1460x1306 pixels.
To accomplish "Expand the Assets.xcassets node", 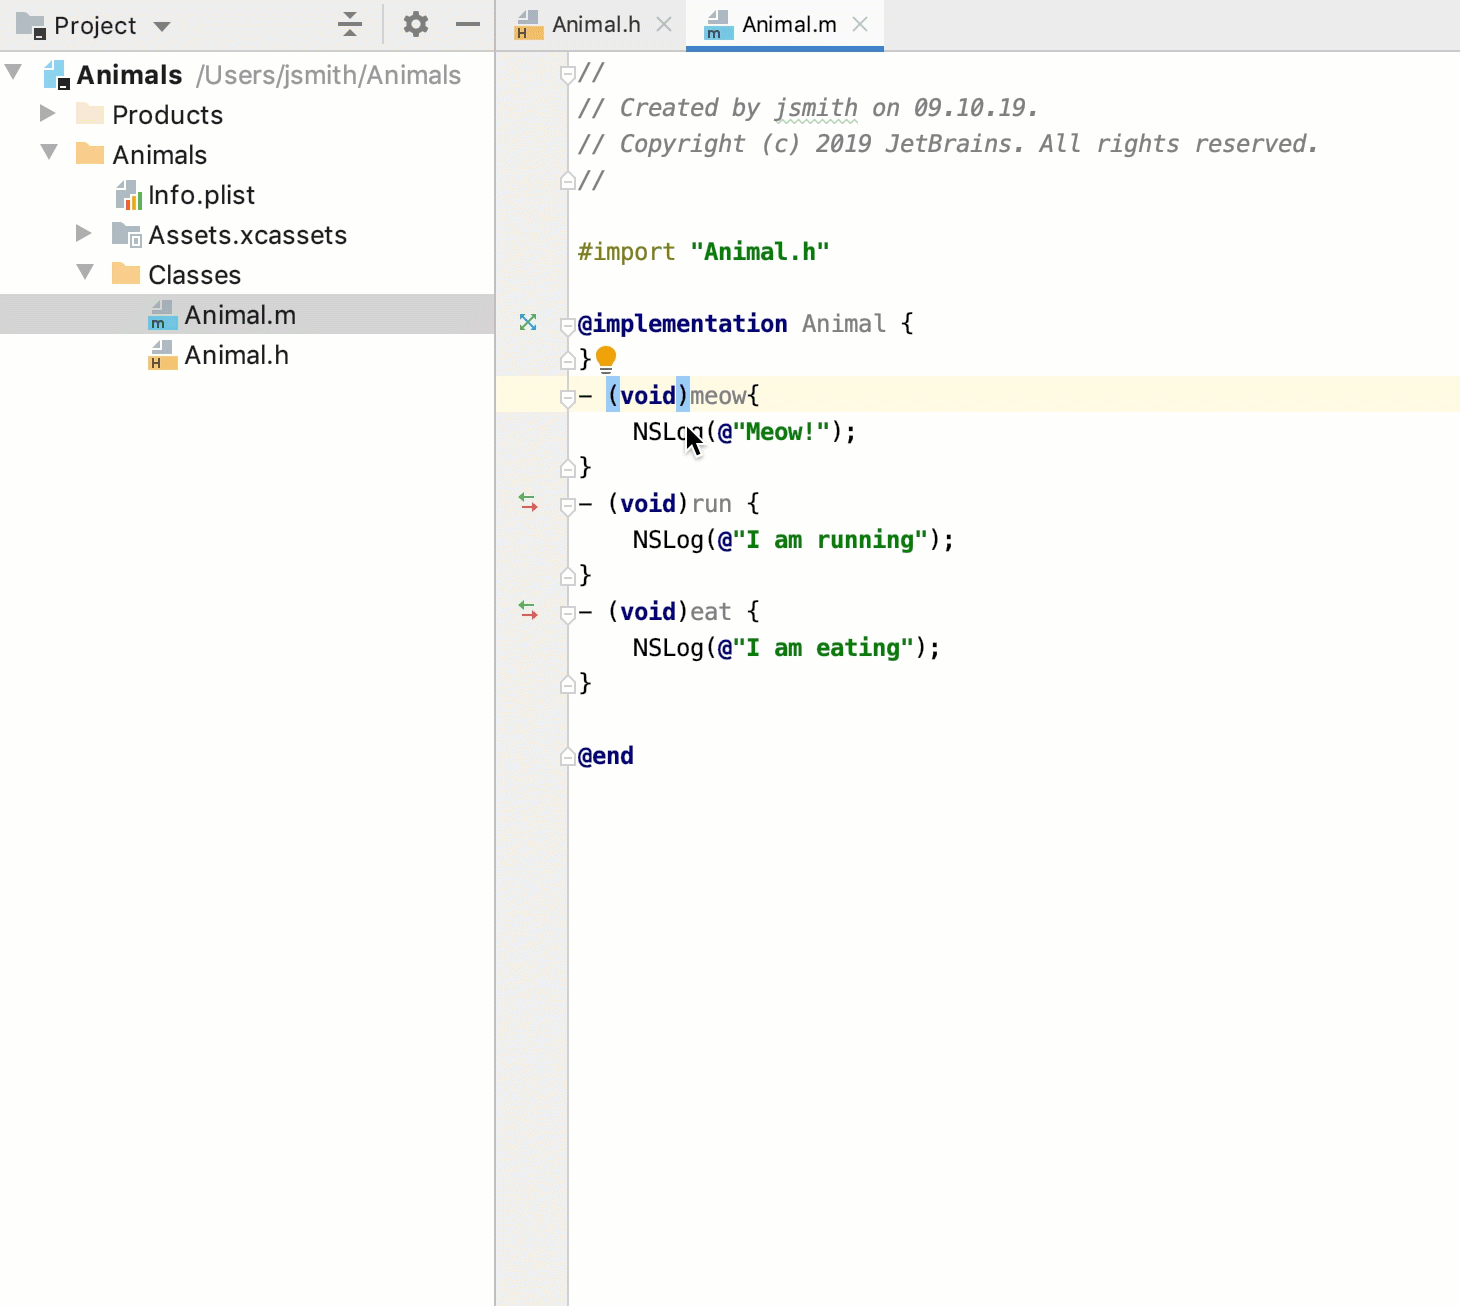I will coord(84,234).
